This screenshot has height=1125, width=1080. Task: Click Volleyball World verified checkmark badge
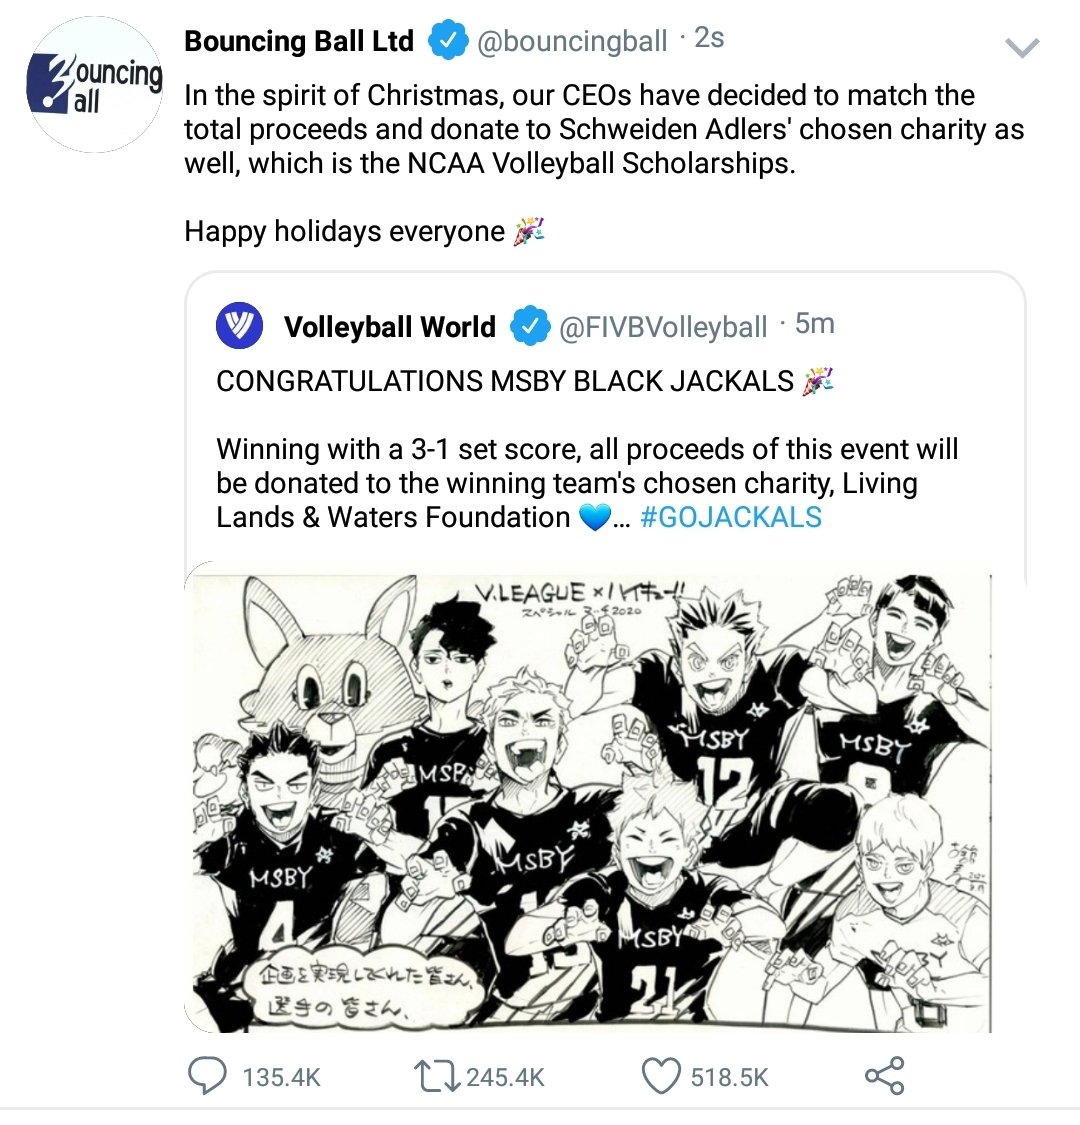tap(530, 326)
